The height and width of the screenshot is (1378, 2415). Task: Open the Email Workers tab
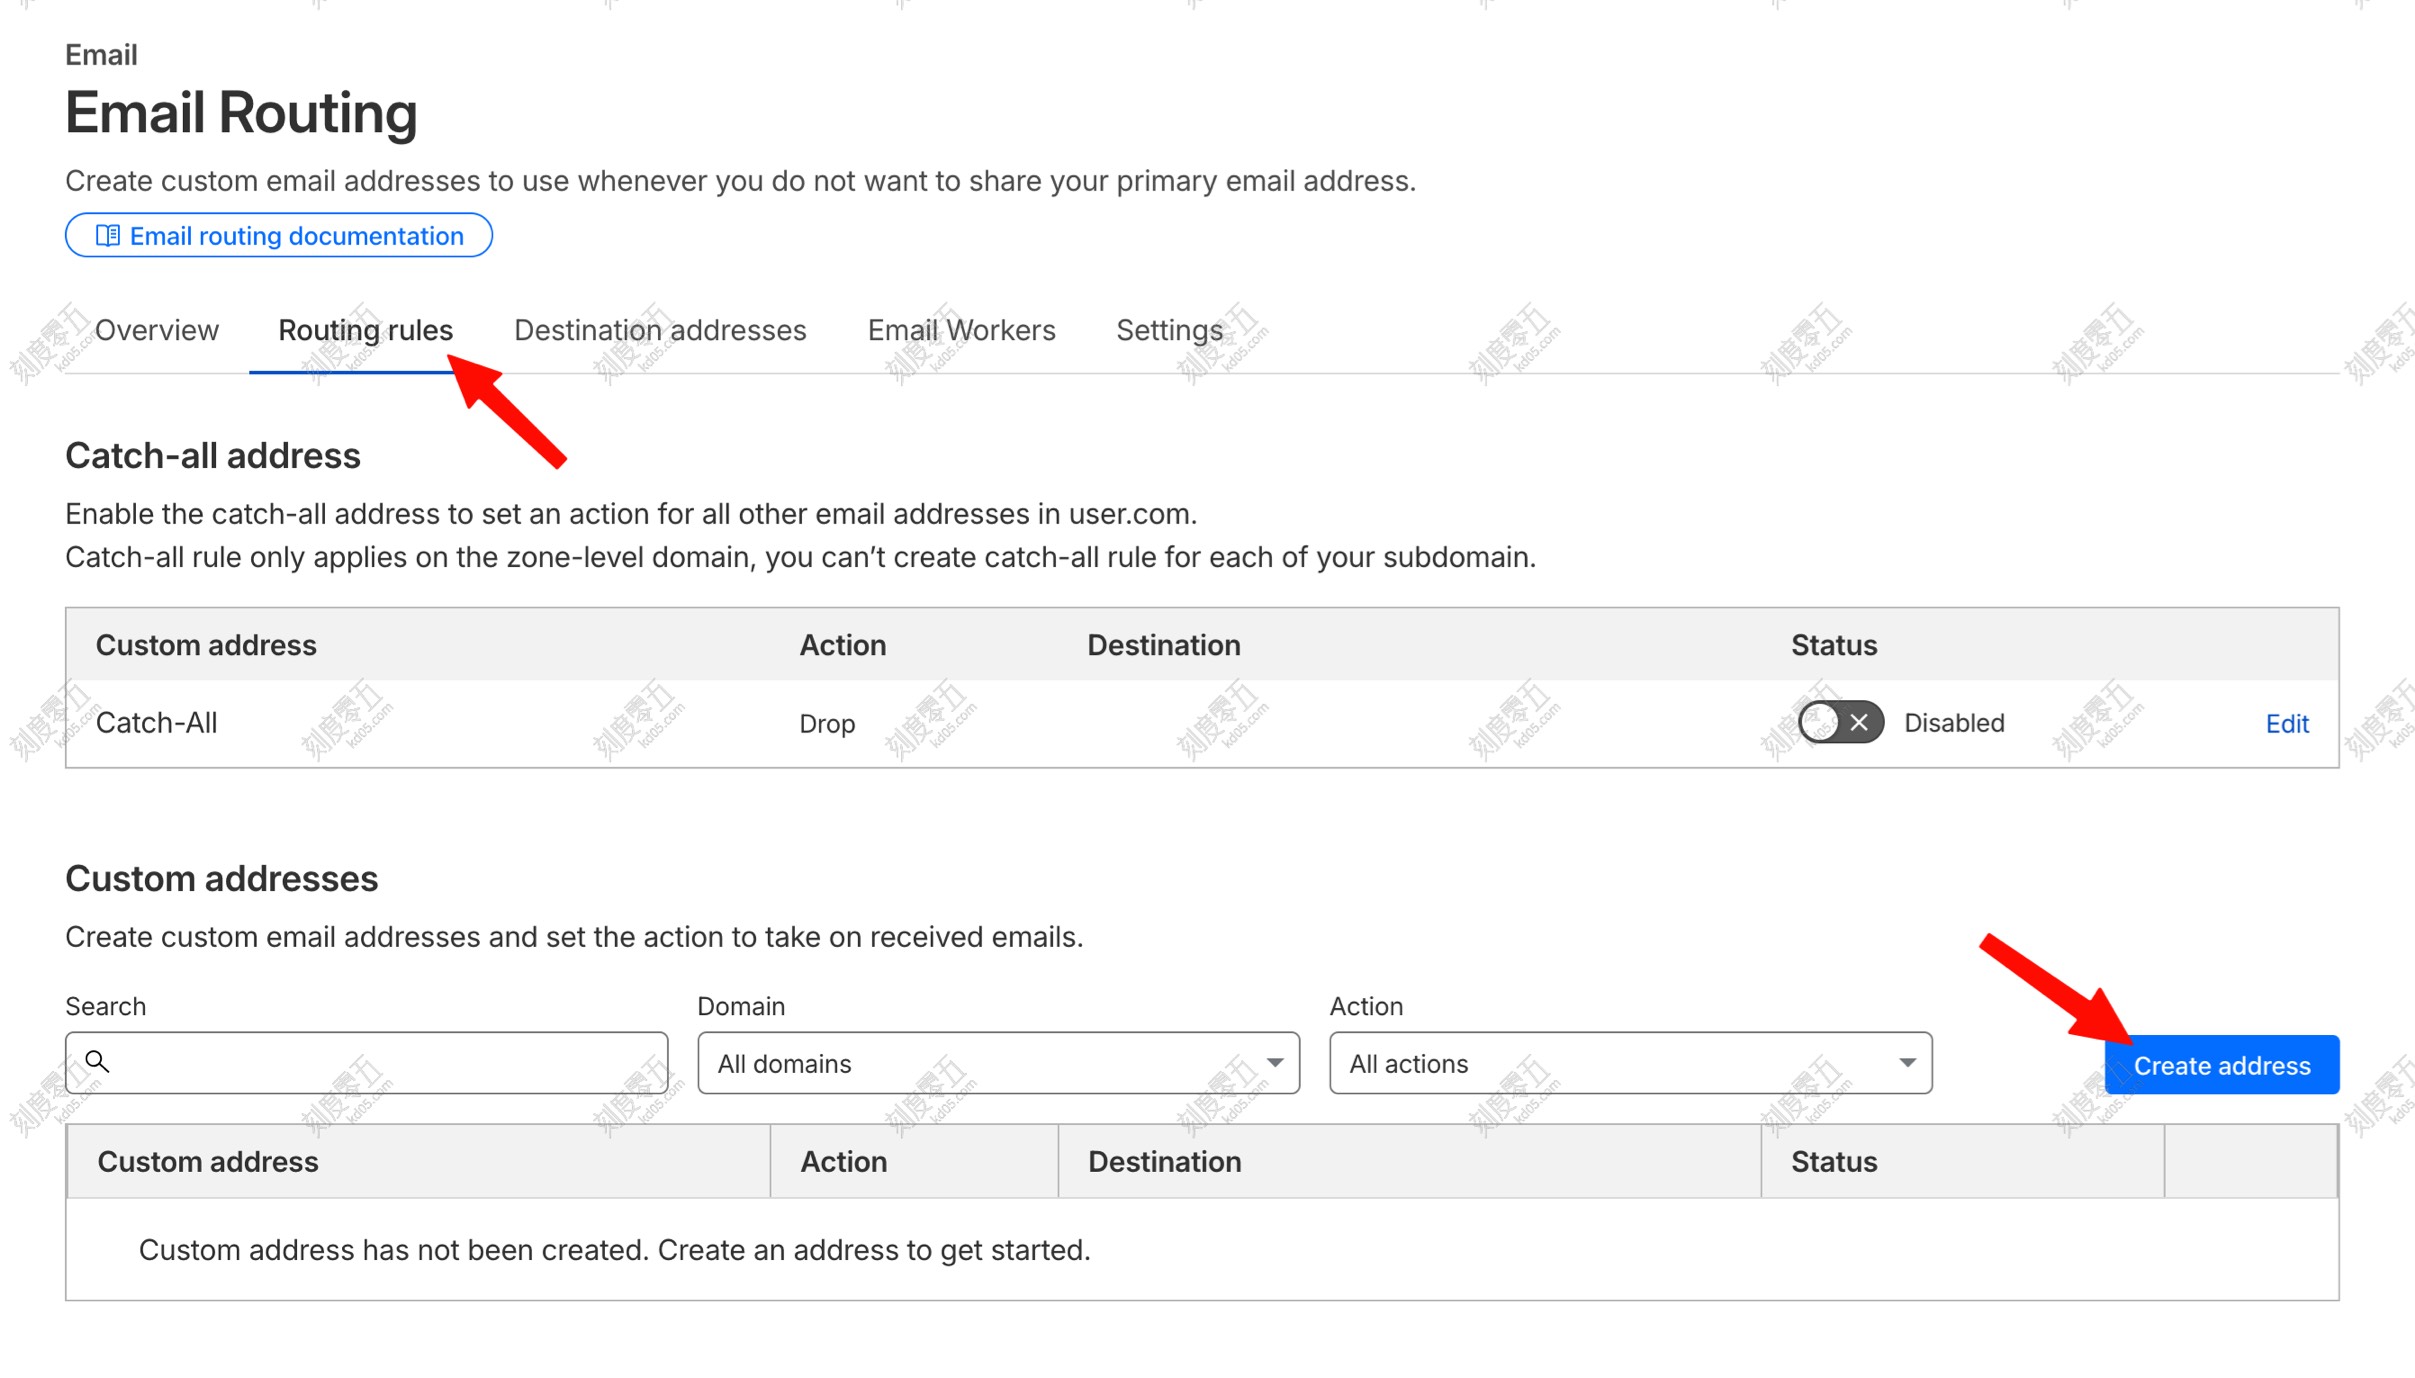click(x=960, y=330)
